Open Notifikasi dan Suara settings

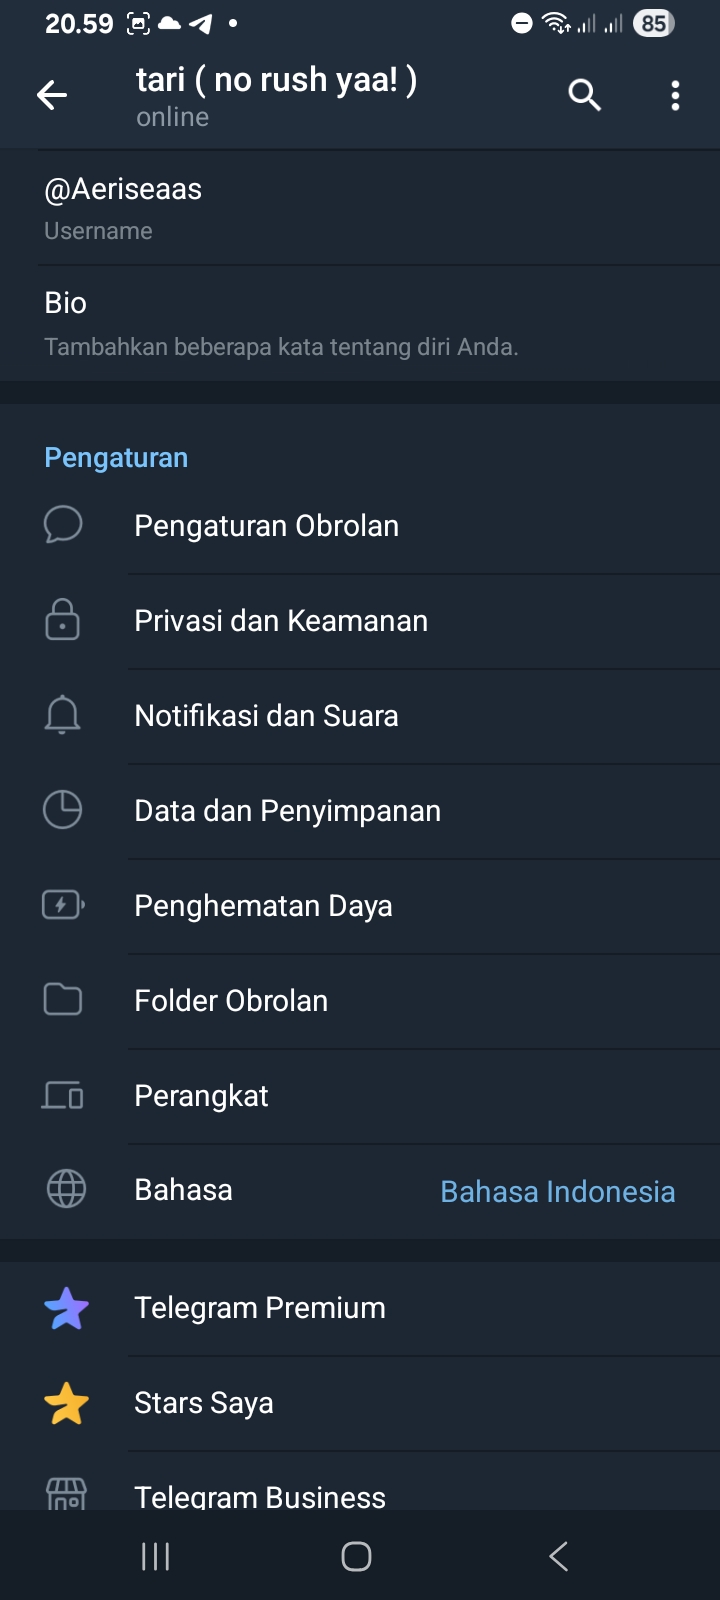click(266, 716)
